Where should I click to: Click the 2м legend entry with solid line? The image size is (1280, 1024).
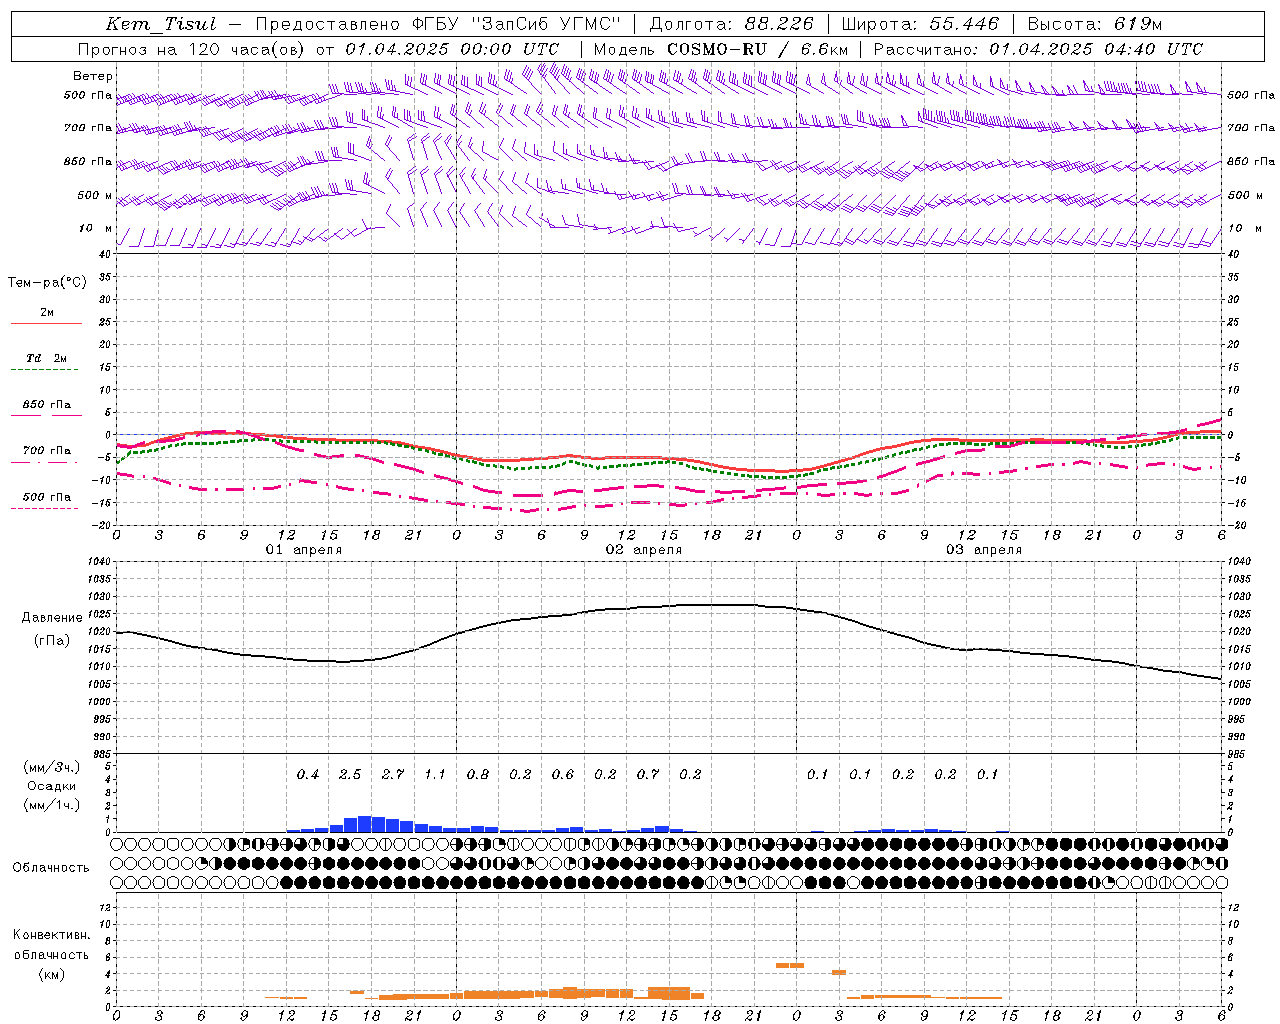coord(47,313)
